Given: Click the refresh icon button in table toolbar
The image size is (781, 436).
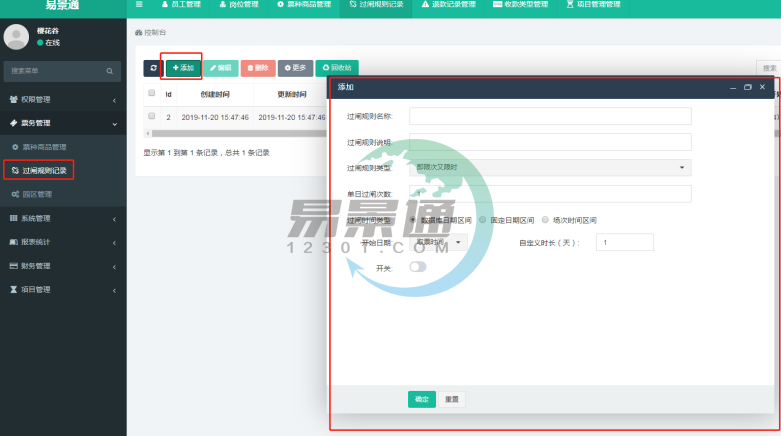Looking at the screenshot, I should pos(153,68).
